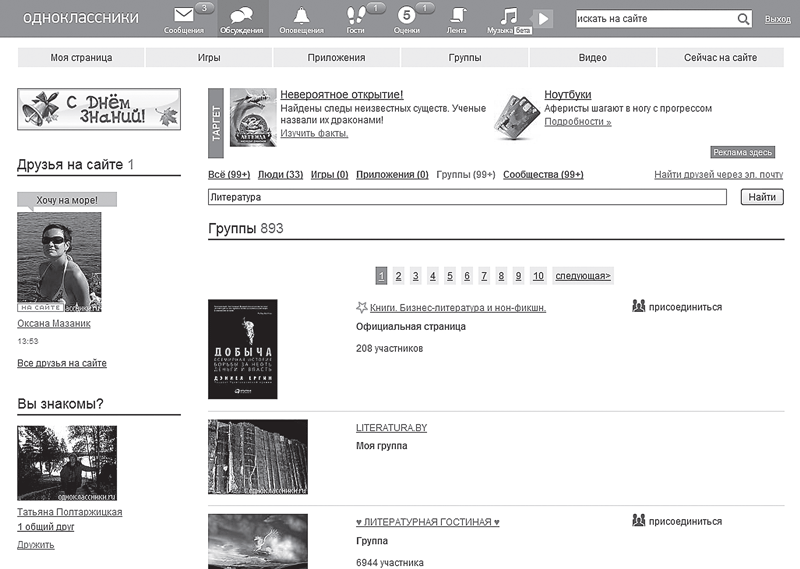Click the star icon beside Книги group
The height and width of the screenshot is (569, 800).
pos(361,307)
